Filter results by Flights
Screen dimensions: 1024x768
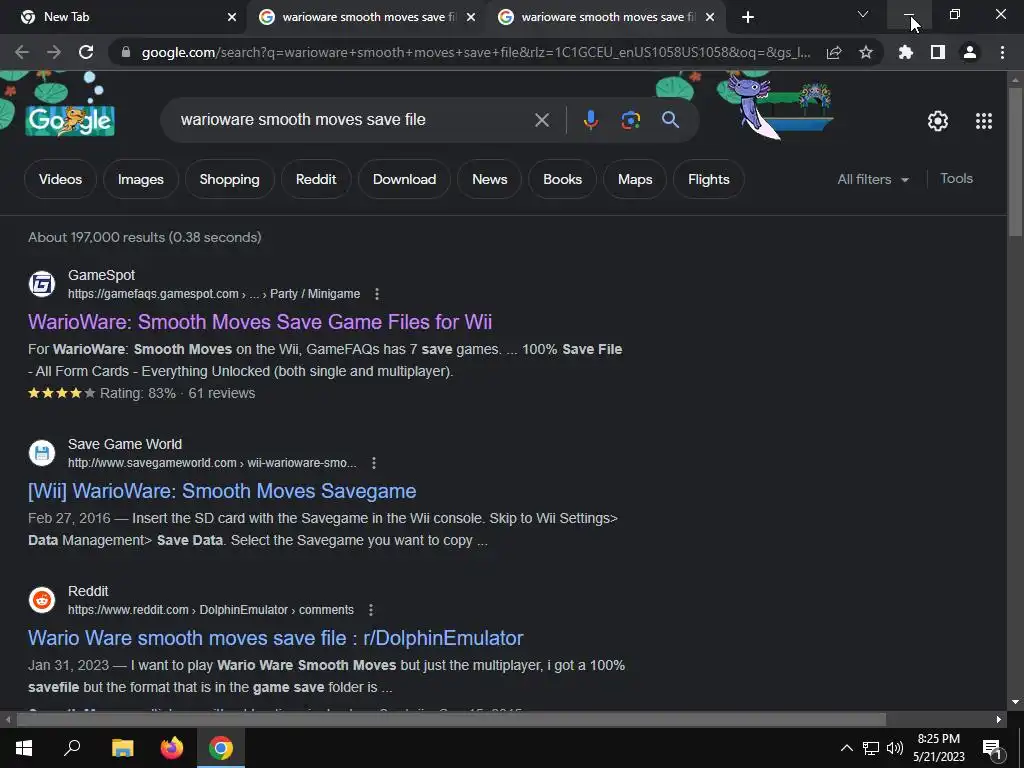coord(709,179)
